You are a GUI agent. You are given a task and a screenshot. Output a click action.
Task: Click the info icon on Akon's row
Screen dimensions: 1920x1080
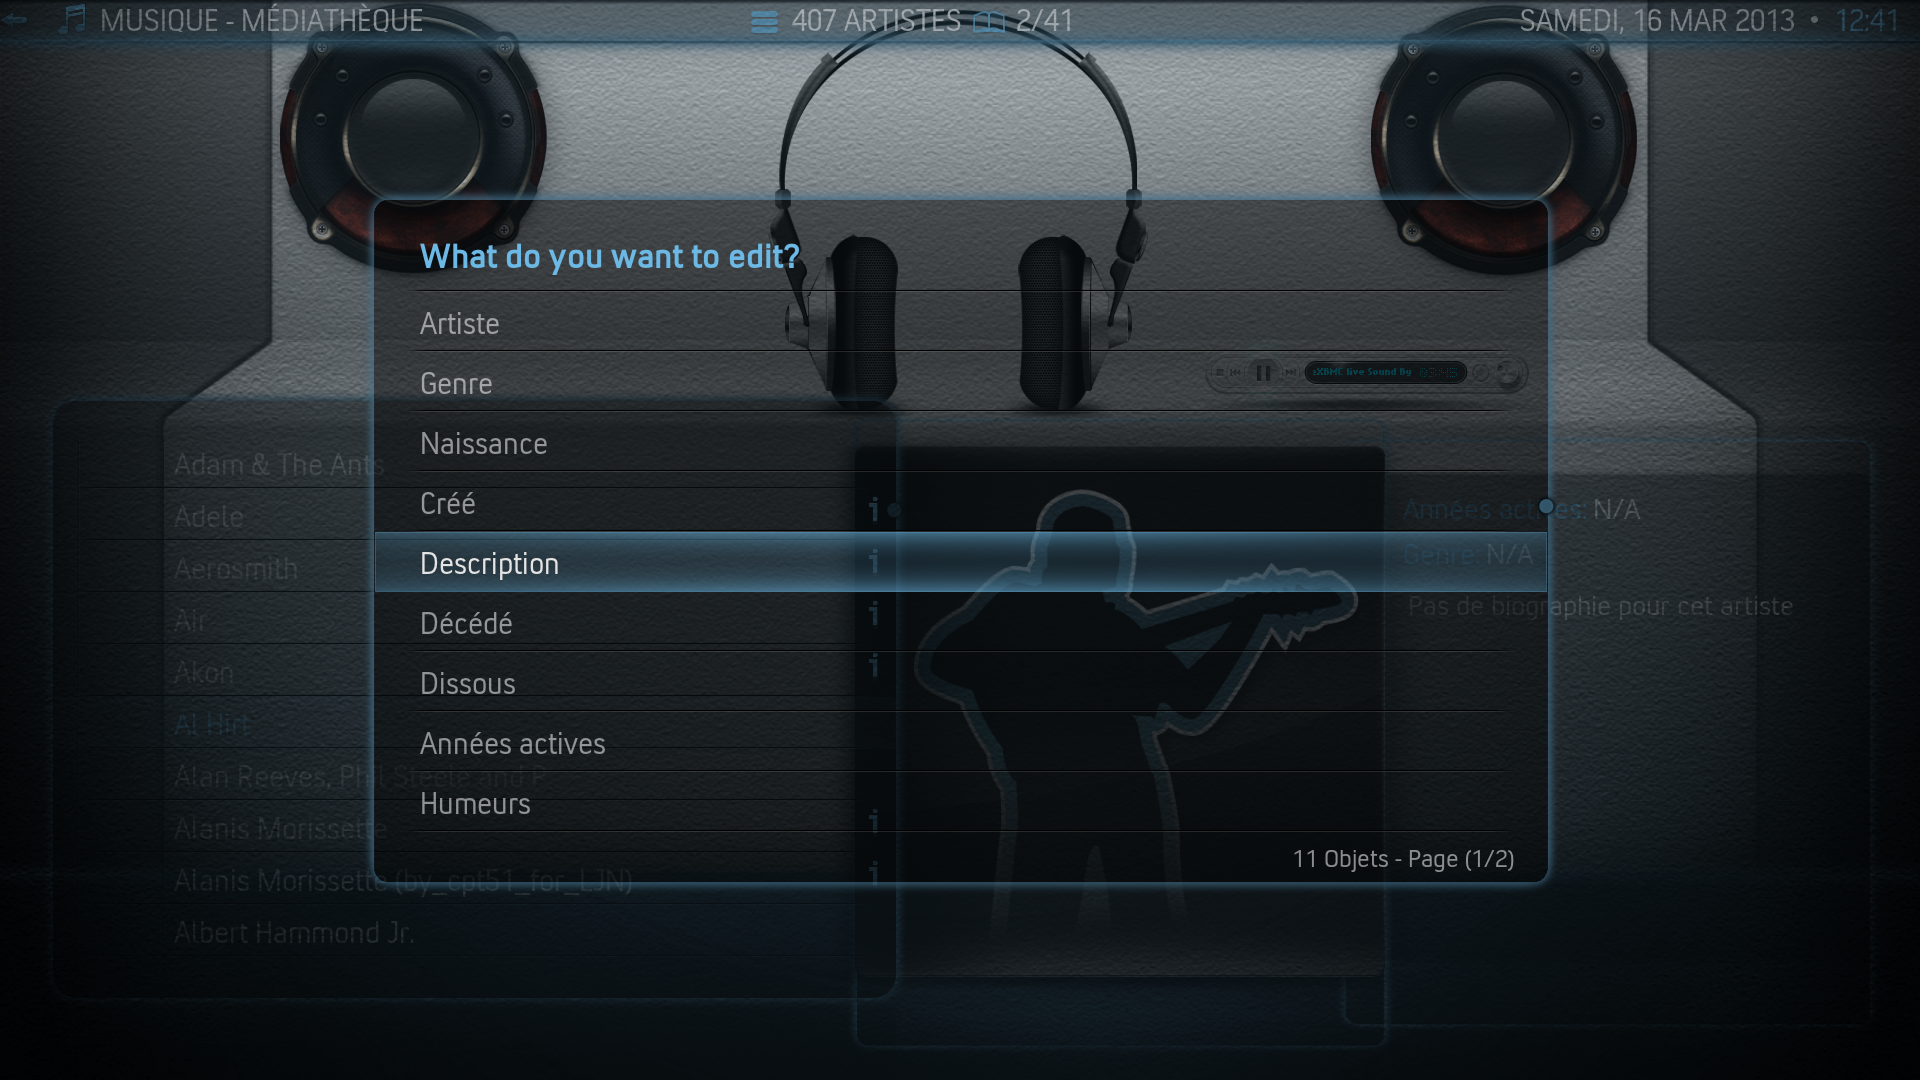coord(874,665)
